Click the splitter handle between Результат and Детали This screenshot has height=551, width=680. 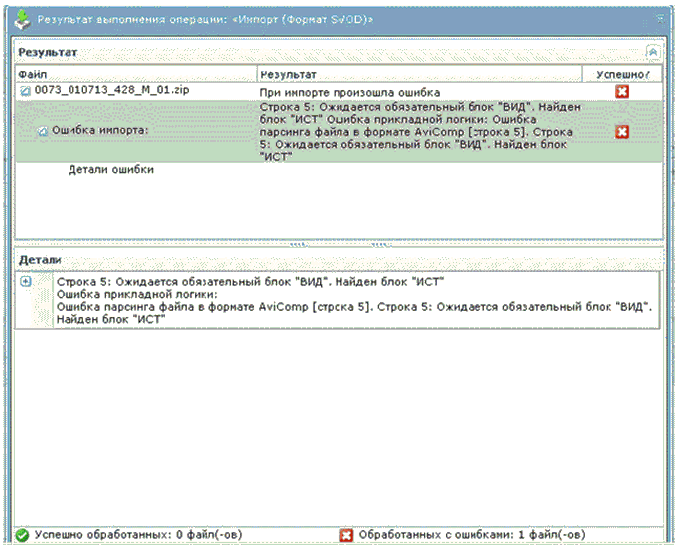click(339, 243)
